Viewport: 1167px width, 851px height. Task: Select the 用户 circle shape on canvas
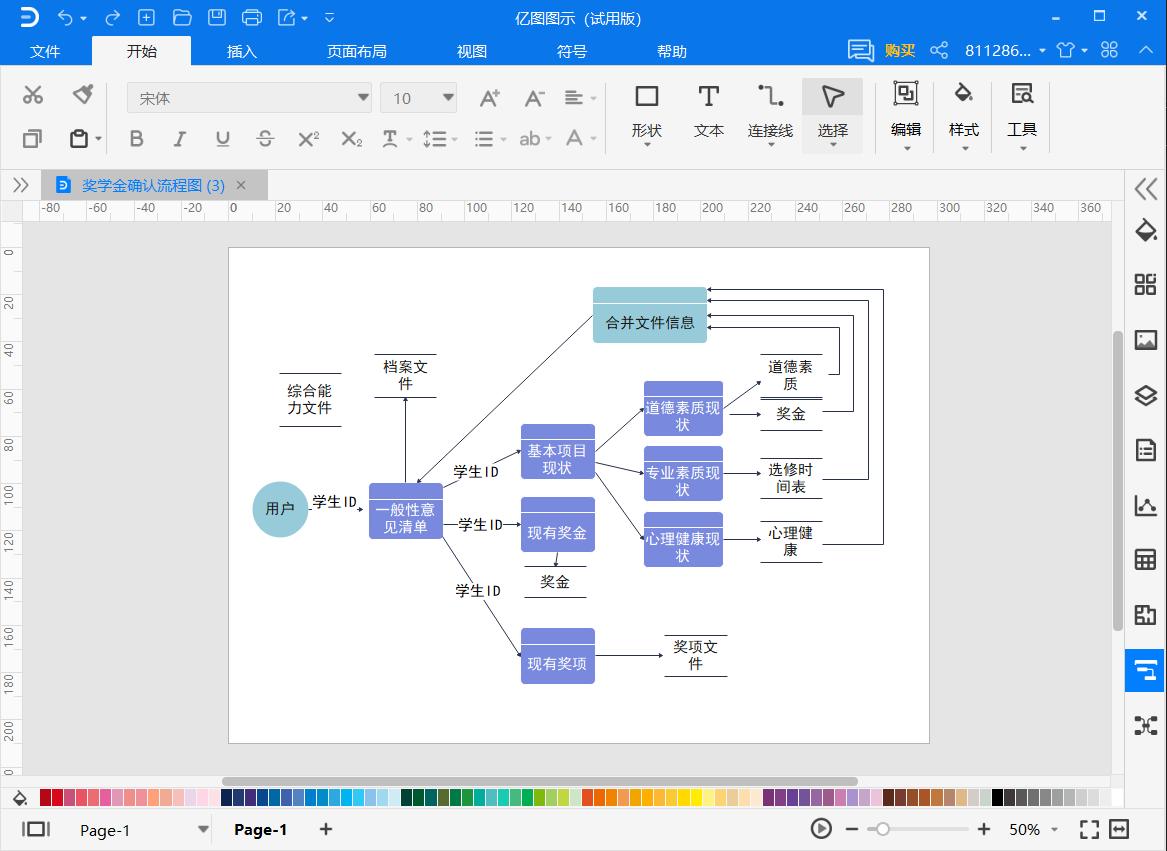280,509
